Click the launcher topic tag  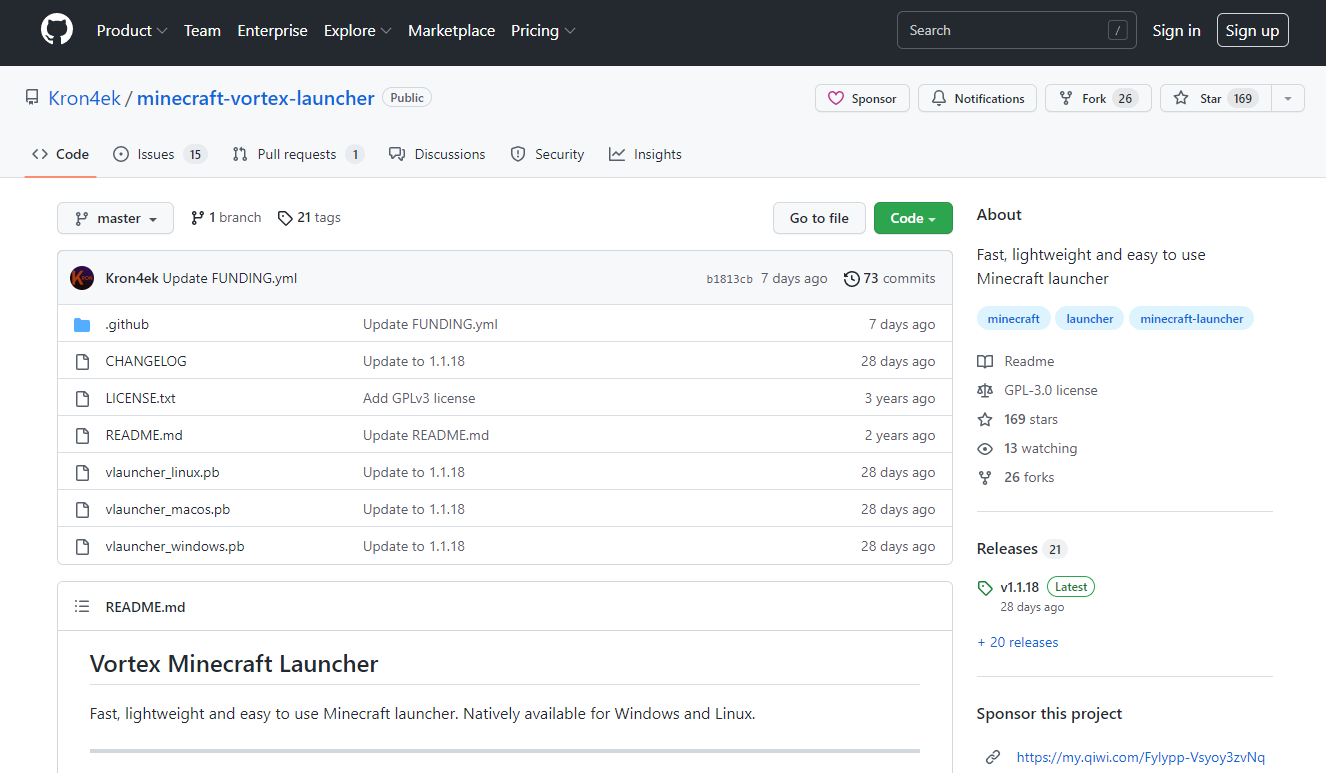coord(1090,319)
